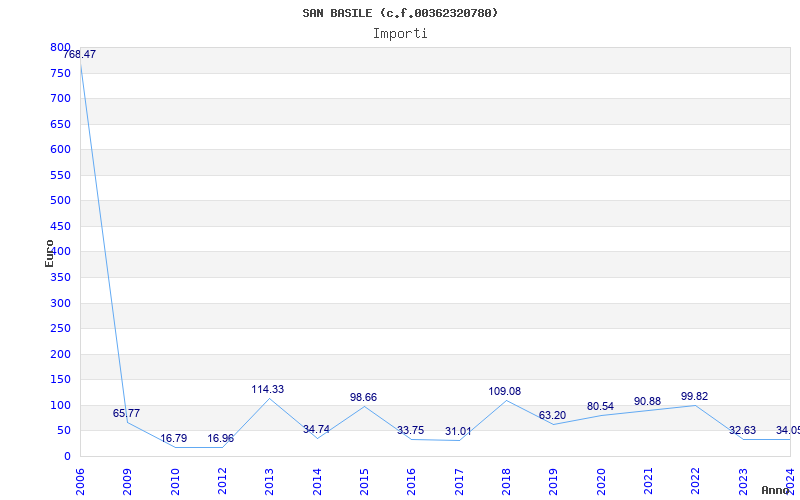Click the 2016 x-axis label
The height and width of the screenshot is (500, 800).
[411, 481]
